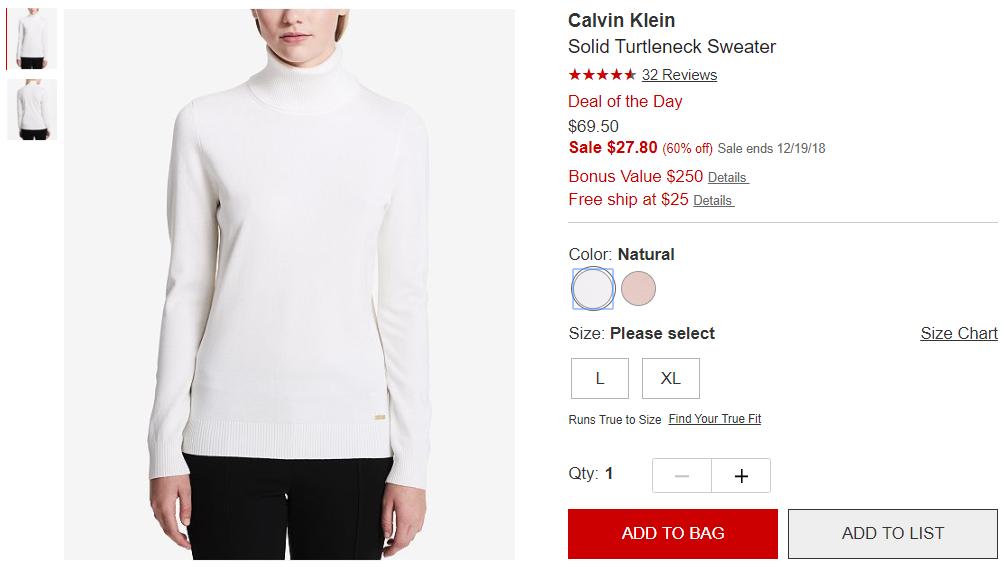This screenshot has width=1004, height=567.
Task: Open the 32 Reviews link
Action: (679, 75)
